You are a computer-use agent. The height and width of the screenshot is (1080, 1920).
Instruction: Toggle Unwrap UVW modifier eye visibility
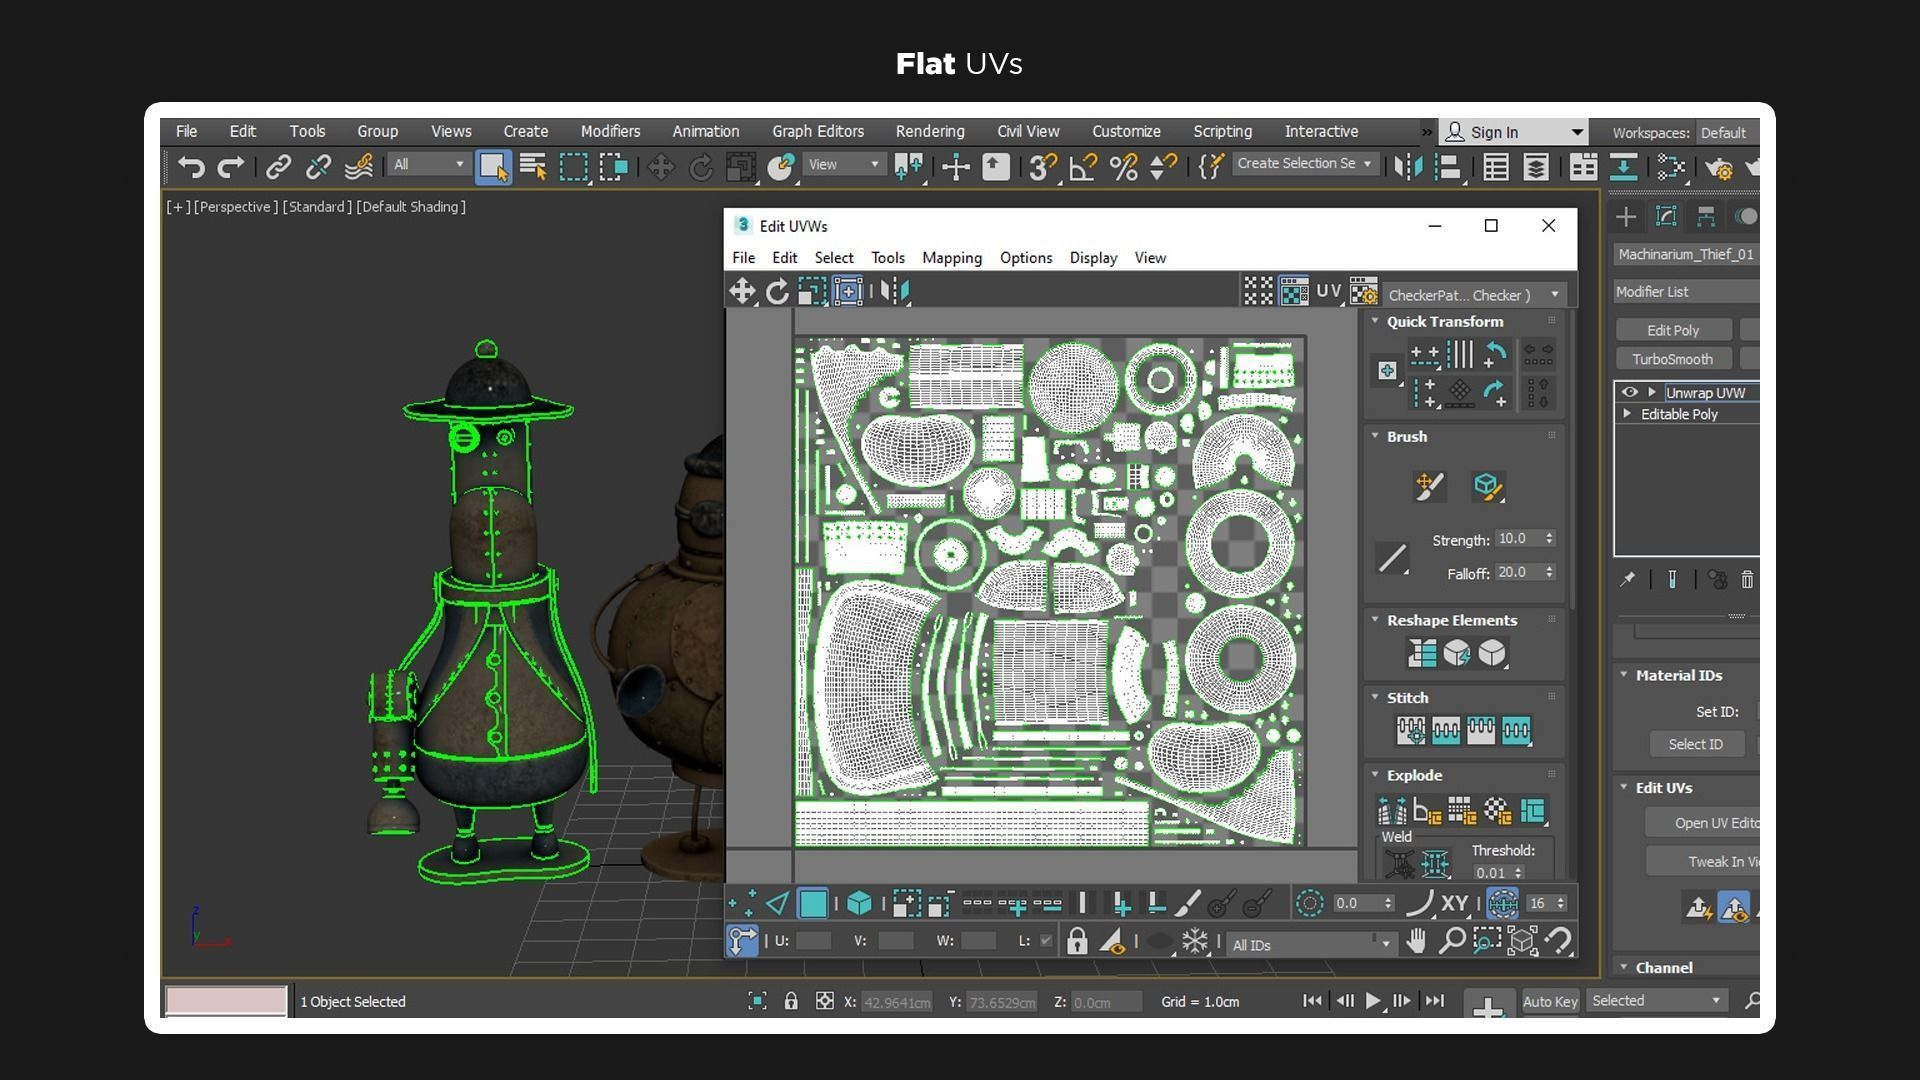pyautogui.click(x=1630, y=392)
